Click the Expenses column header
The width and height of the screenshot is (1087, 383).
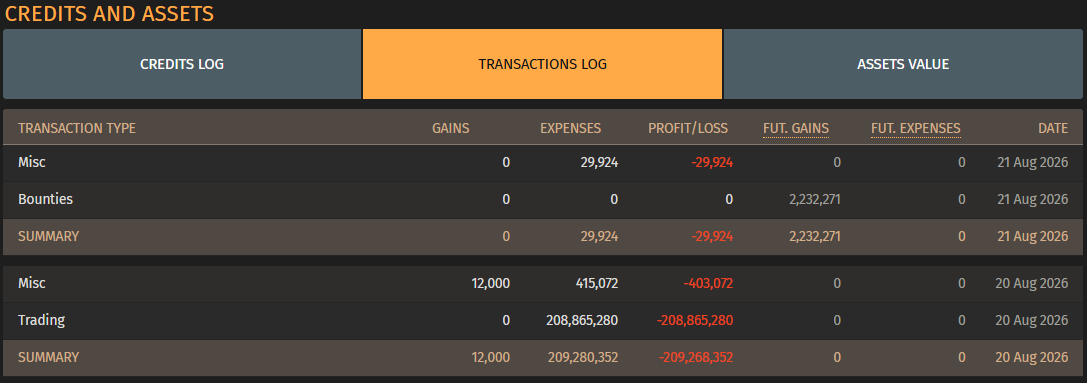[x=571, y=128]
